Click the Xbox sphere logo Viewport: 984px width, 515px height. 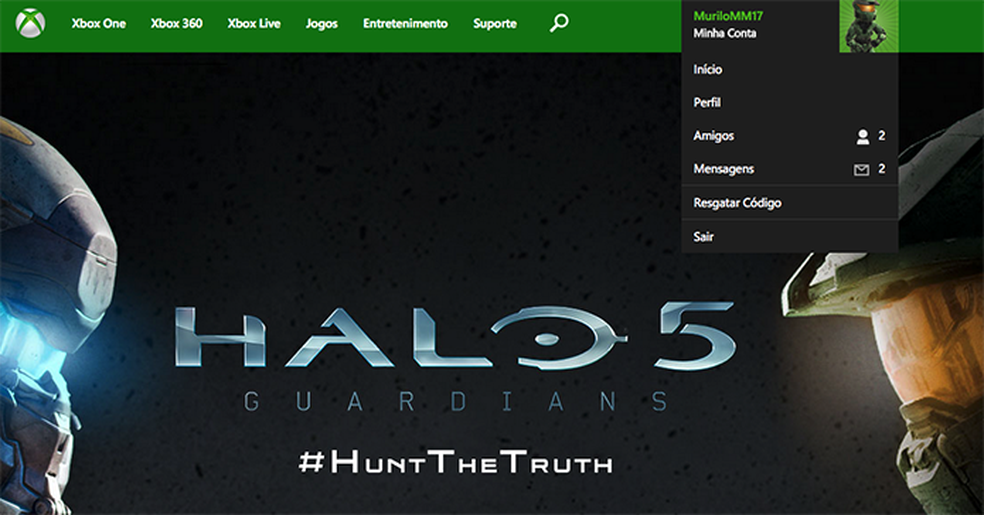(x=30, y=23)
